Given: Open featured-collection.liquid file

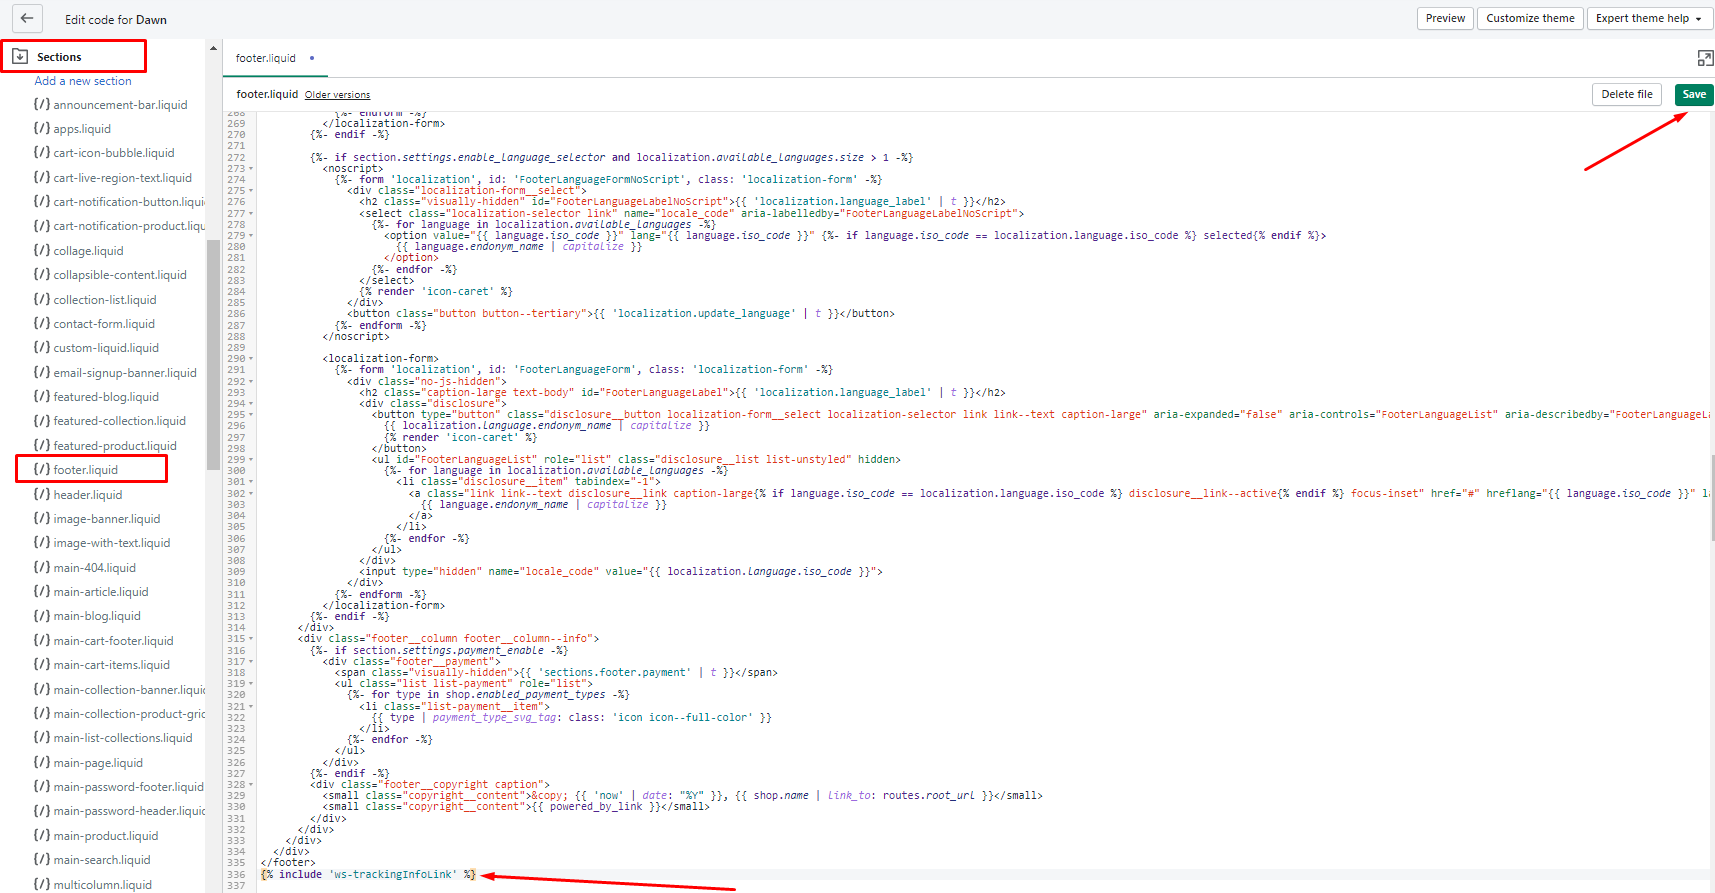Looking at the screenshot, I should [x=120, y=421].
